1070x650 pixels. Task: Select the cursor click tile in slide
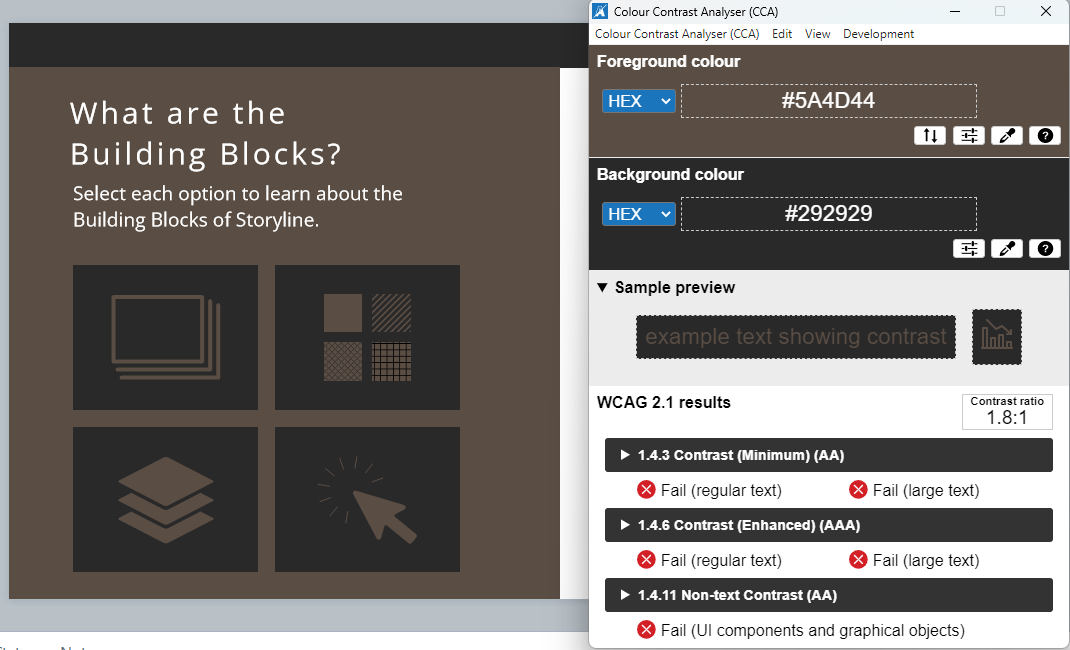(367, 499)
